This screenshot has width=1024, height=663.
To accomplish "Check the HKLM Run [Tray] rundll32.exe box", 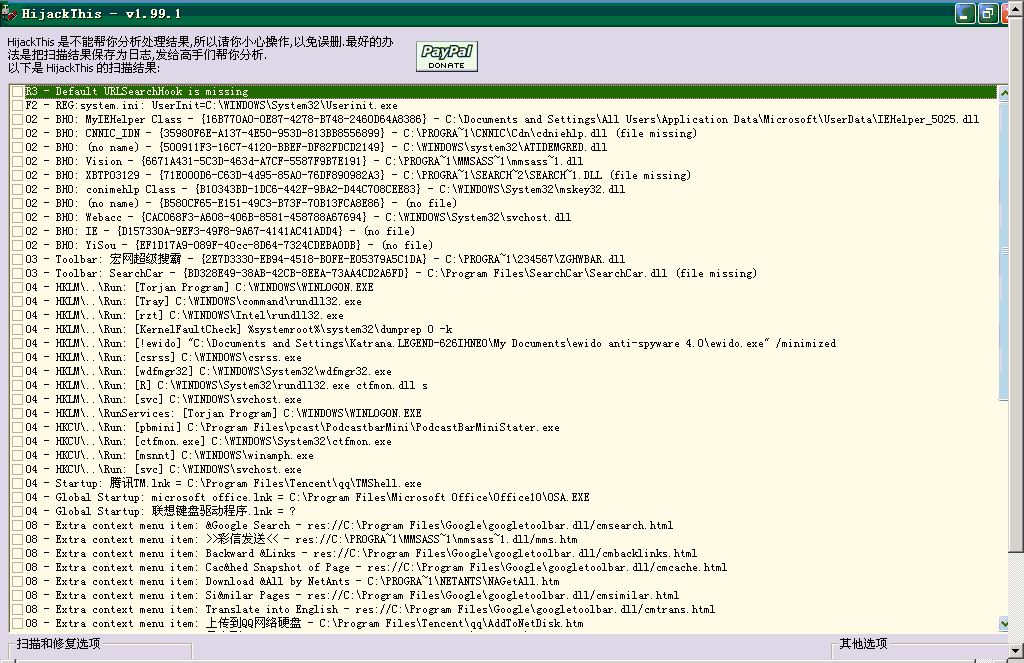I will pyautogui.click(x=18, y=302).
